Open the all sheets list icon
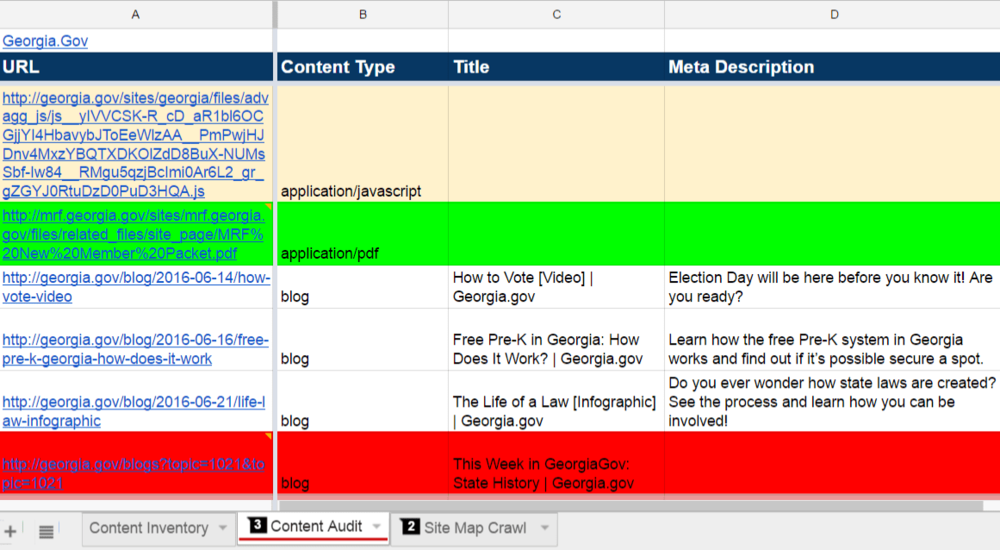The width and height of the screenshot is (1000, 550). tap(46, 531)
